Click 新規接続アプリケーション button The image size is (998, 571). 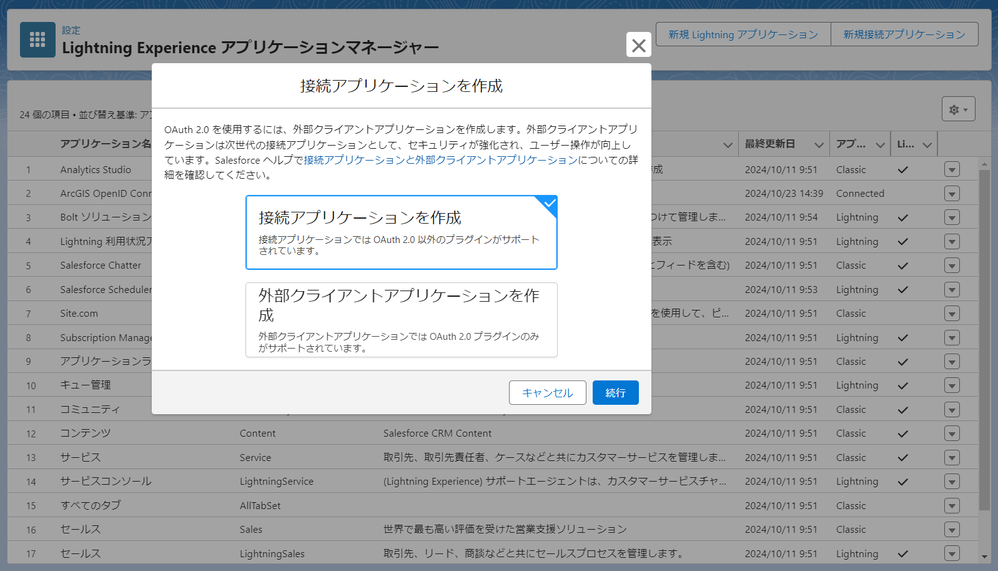coord(904,34)
